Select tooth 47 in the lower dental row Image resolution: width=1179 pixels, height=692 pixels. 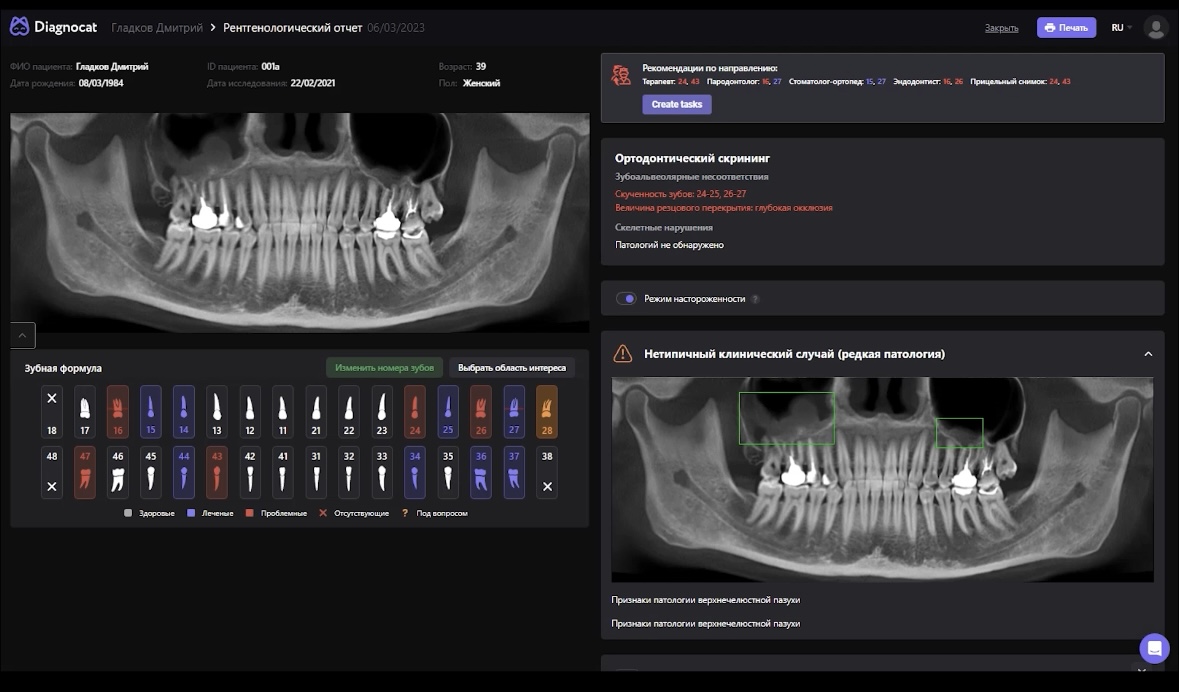(x=84, y=472)
